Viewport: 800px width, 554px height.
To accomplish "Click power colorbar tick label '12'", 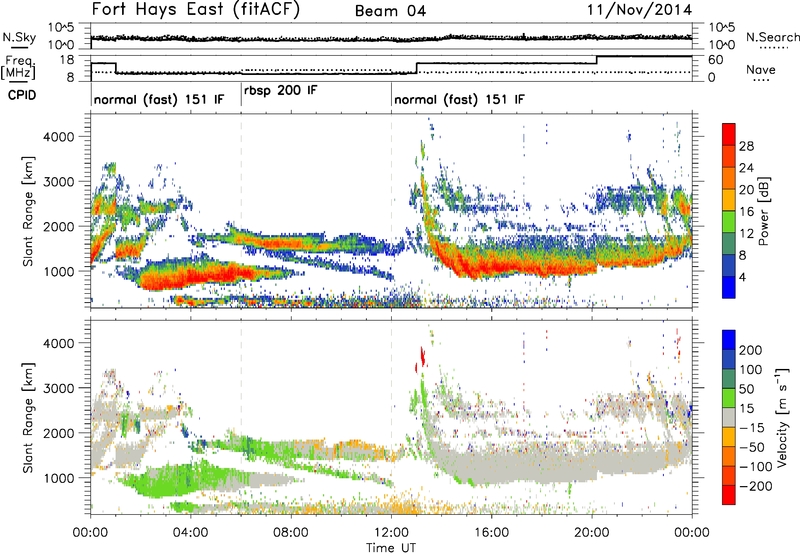I will coord(746,234).
